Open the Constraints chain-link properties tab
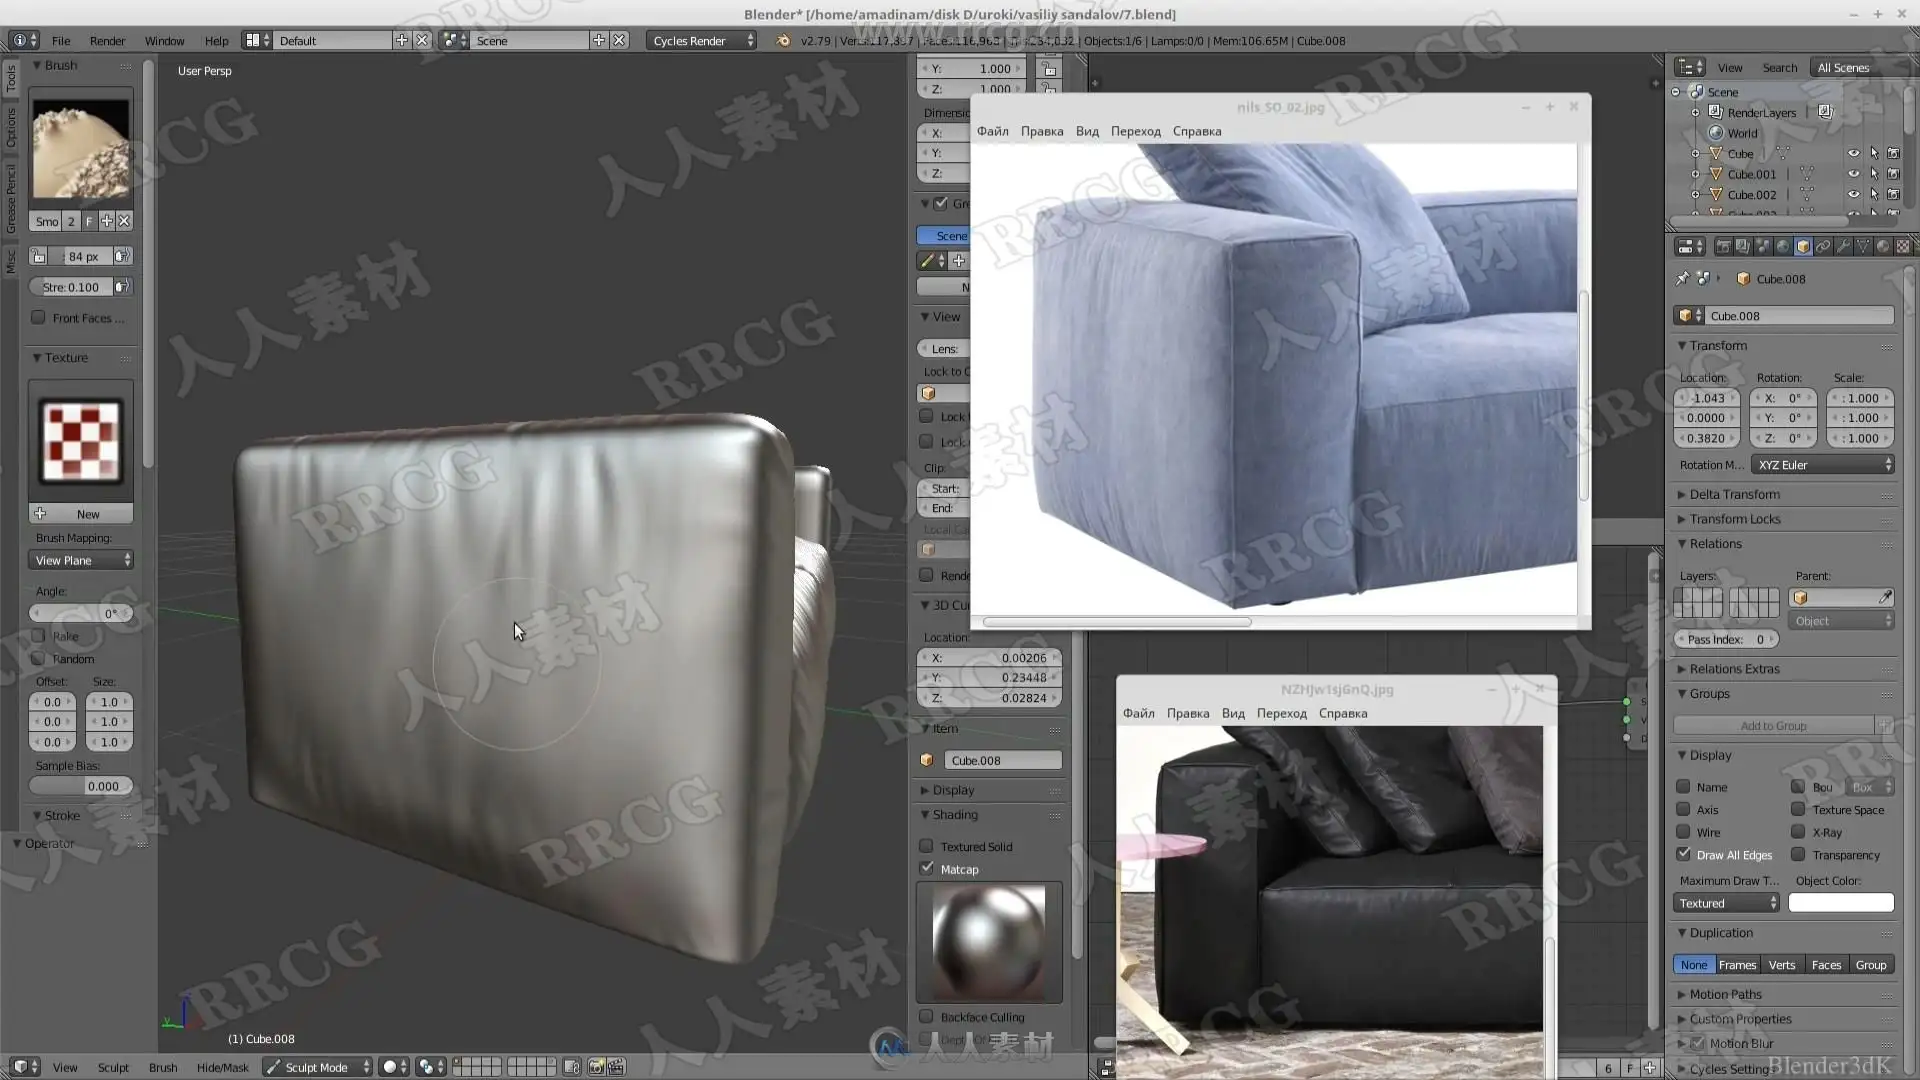This screenshot has width=1920, height=1080. click(1823, 246)
